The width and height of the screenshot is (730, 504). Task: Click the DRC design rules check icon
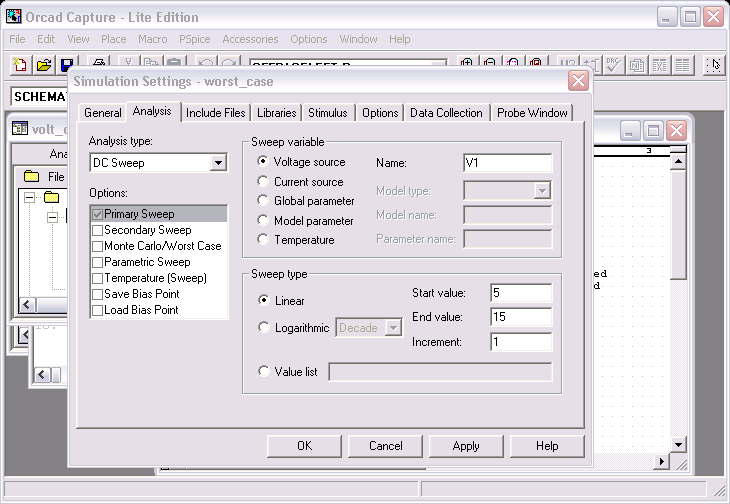[613, 65]
